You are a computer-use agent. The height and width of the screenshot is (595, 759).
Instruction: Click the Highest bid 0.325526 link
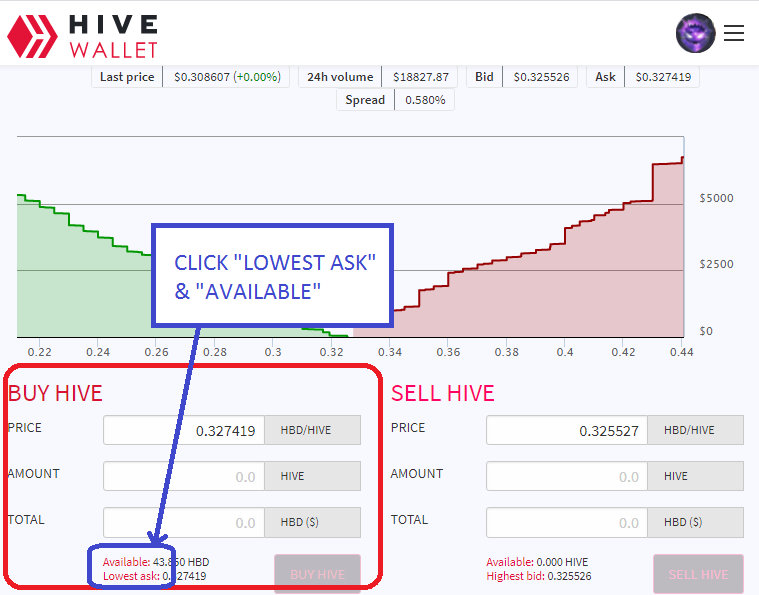tap(539, 576)
